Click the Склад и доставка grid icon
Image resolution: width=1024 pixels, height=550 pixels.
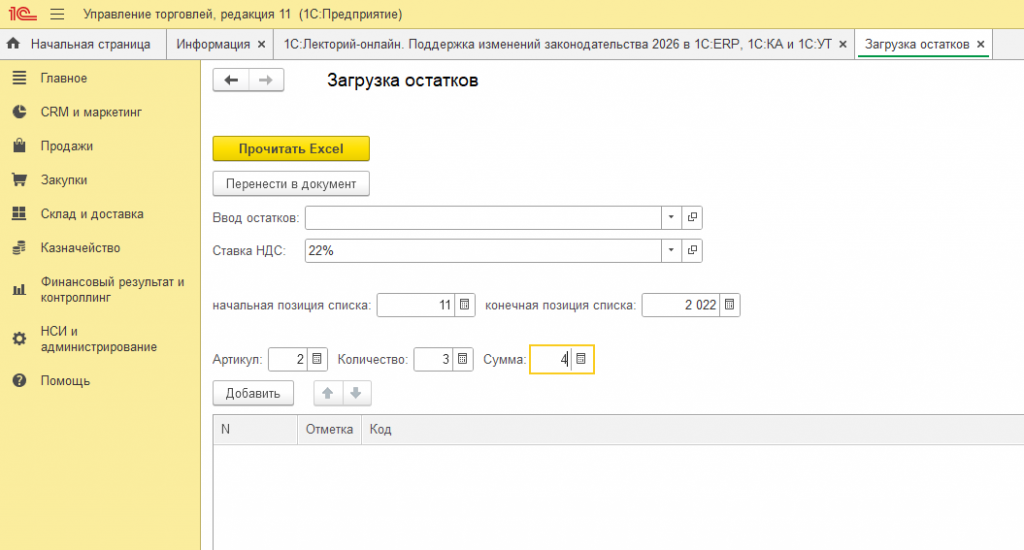pyautogui.click(x=20, y=214)
